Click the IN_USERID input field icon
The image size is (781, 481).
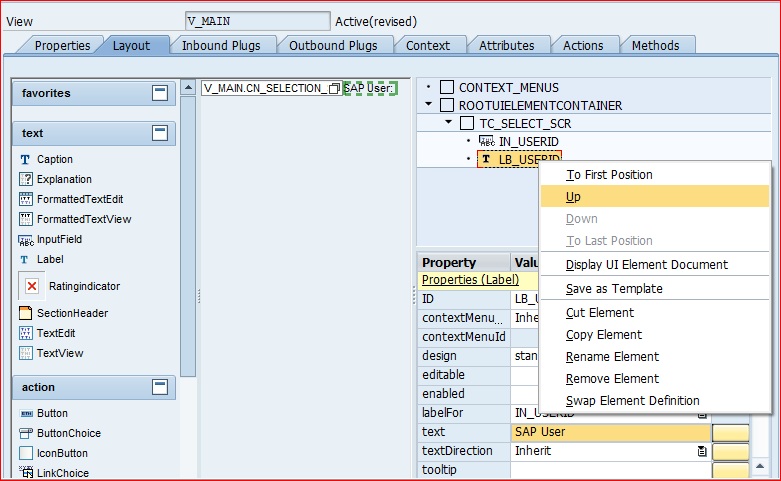point(486,141)
